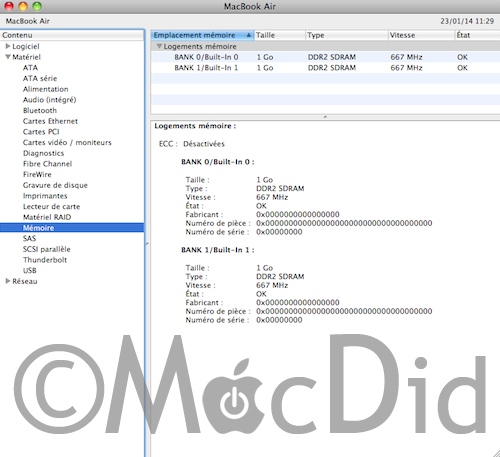Select Cartes PCI entry
The image size is (500, 457).
click(41, 132)
